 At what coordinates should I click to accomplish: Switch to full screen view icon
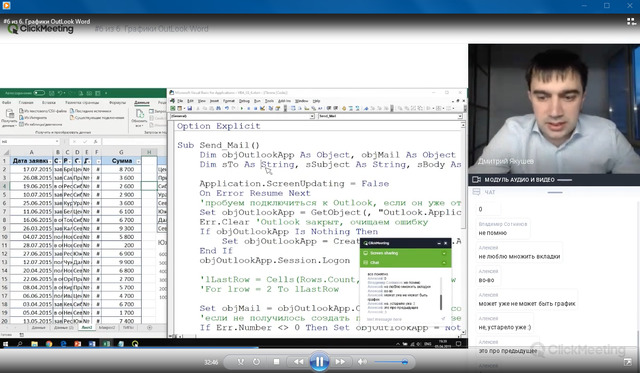point(628,362)
